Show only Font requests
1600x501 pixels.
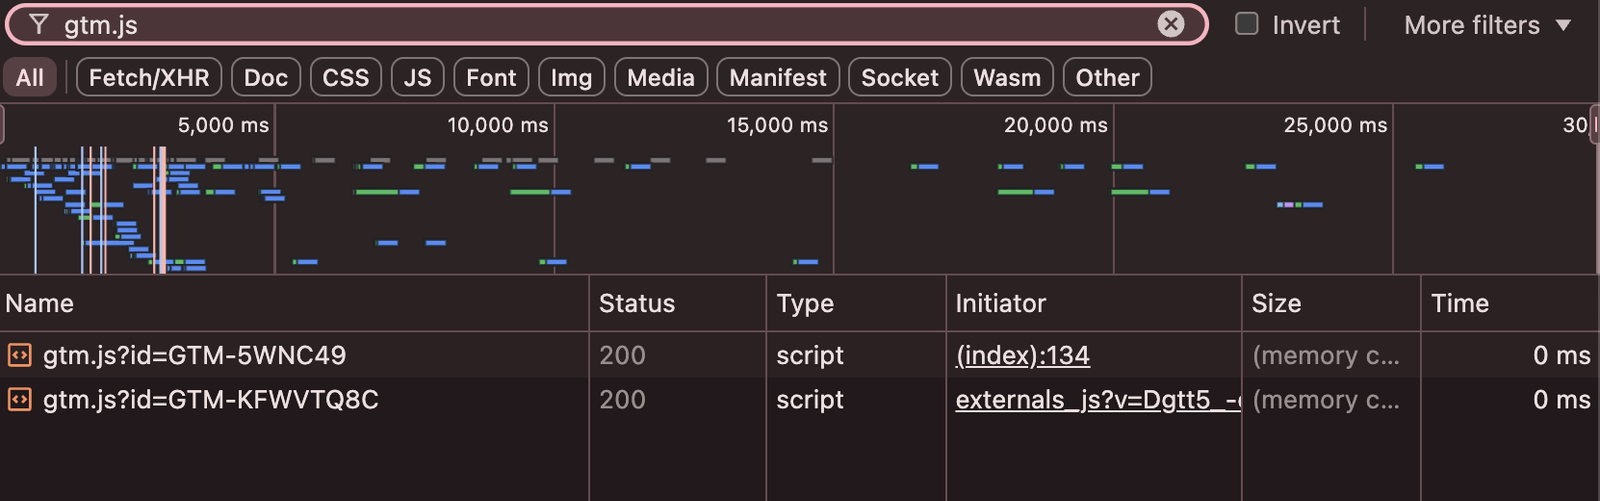pos(491,78)
